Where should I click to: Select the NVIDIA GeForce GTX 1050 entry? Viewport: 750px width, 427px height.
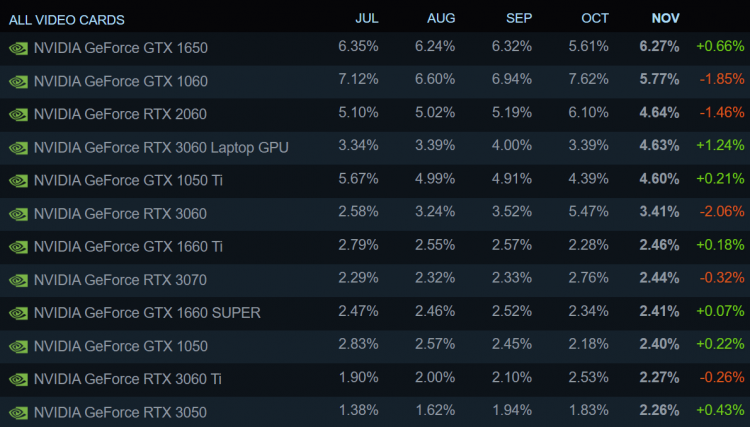click(120, 345)
